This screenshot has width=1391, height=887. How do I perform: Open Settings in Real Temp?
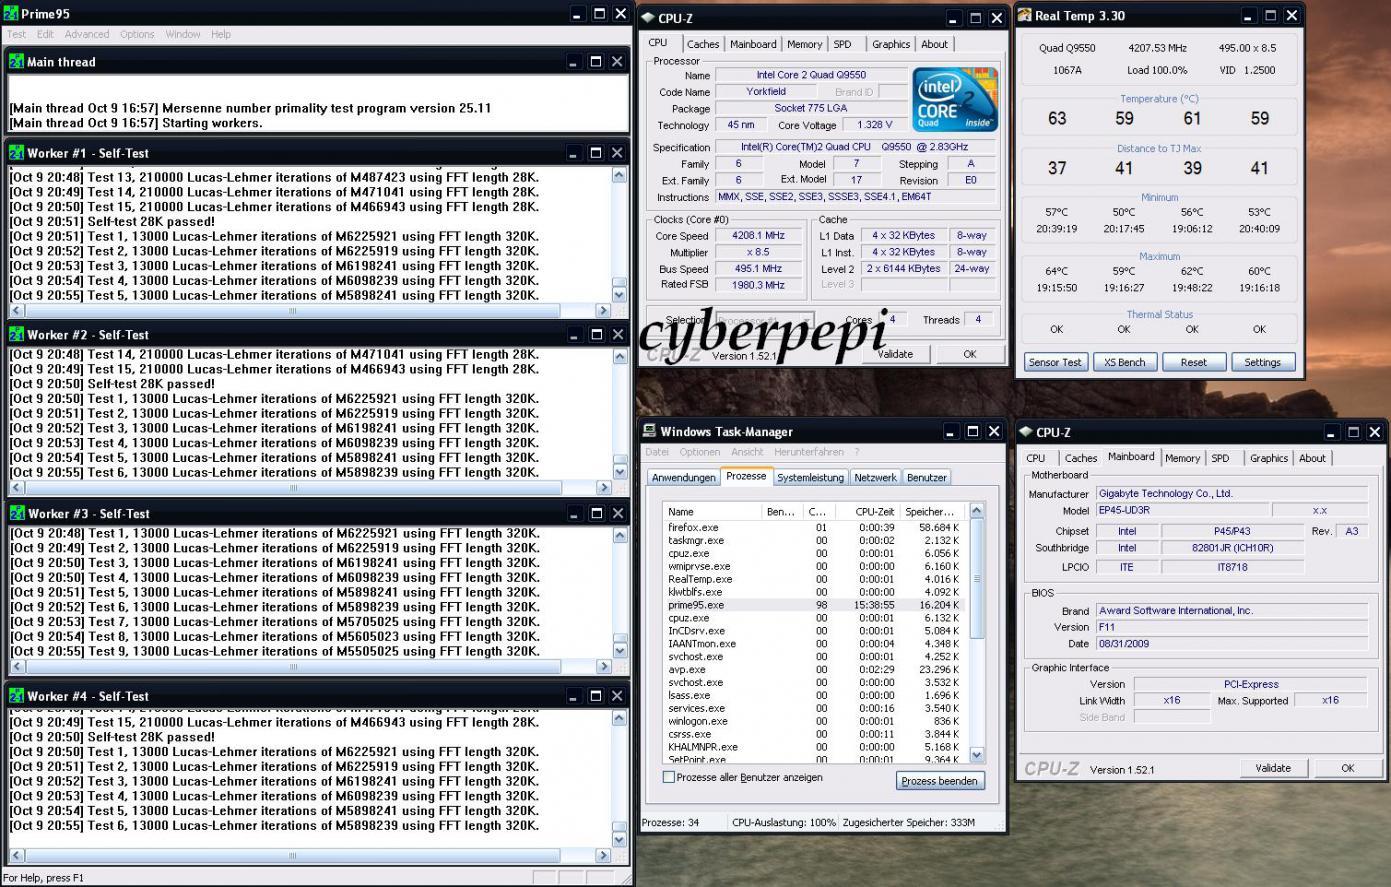tap(1262, 362)
